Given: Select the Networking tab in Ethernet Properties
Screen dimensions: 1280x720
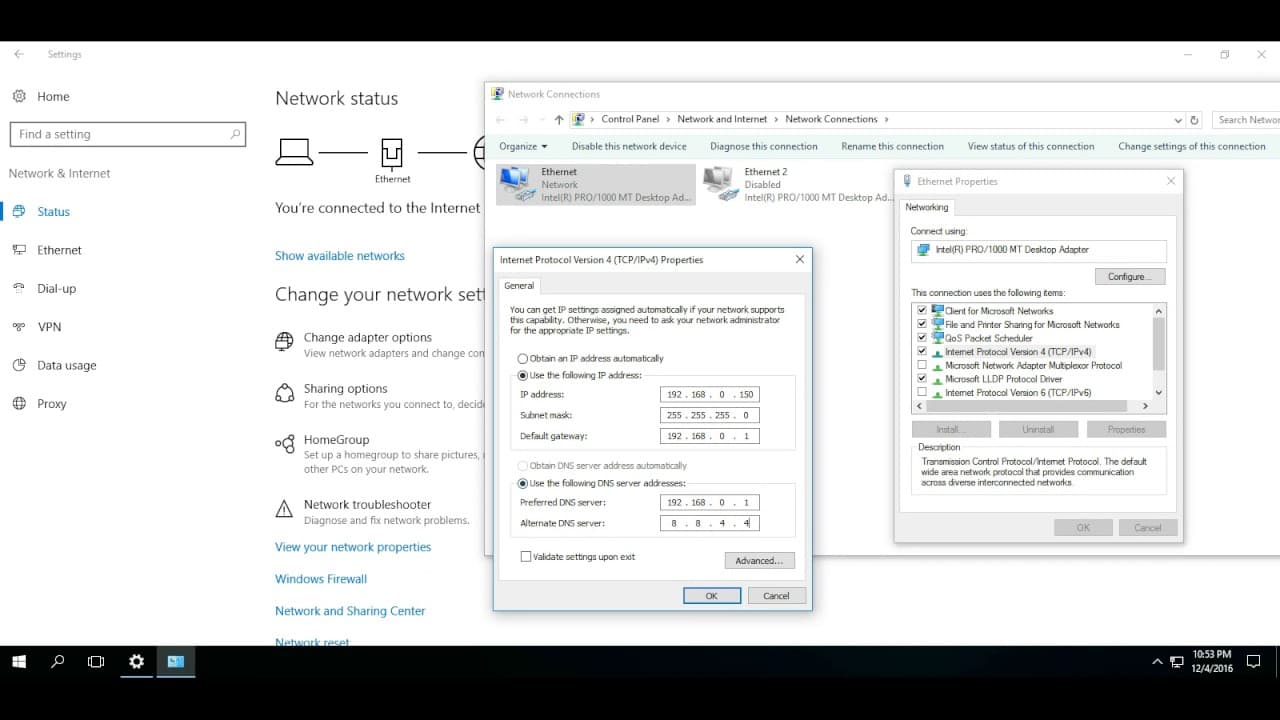Looking at the screenshot, I should [927, 207].
